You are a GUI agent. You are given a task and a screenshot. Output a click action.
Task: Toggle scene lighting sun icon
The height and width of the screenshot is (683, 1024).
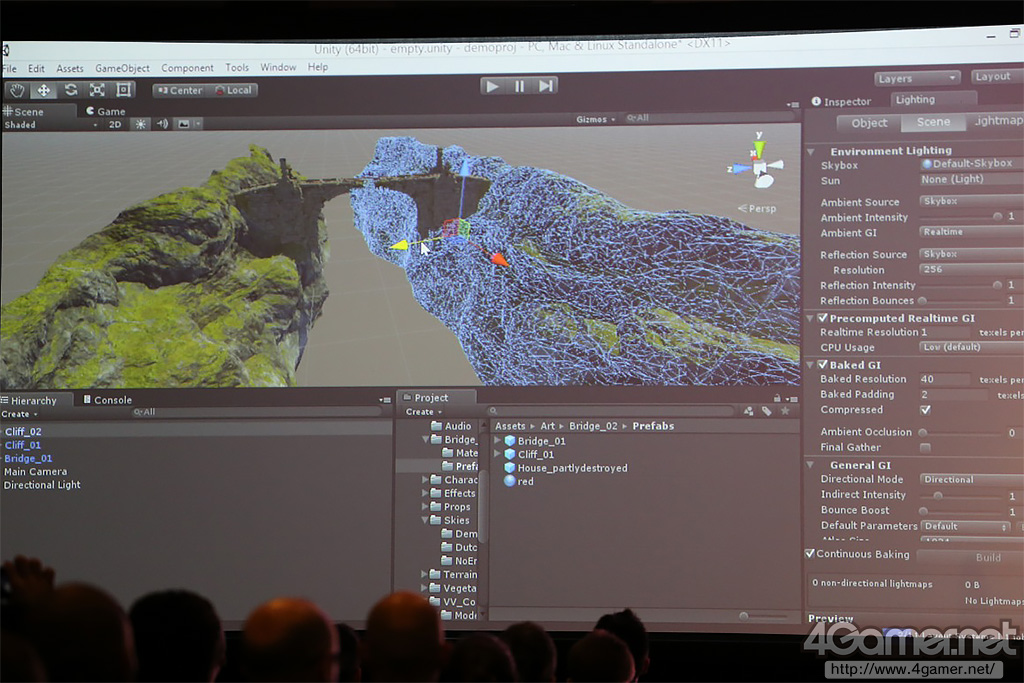pyautogui.click(x=140, y=124)
